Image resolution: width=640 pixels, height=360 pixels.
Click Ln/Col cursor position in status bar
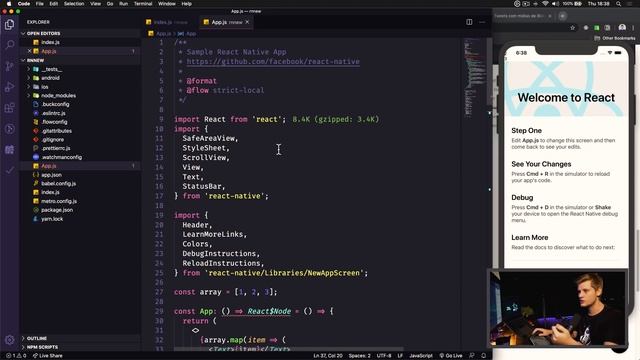point(328,356)
